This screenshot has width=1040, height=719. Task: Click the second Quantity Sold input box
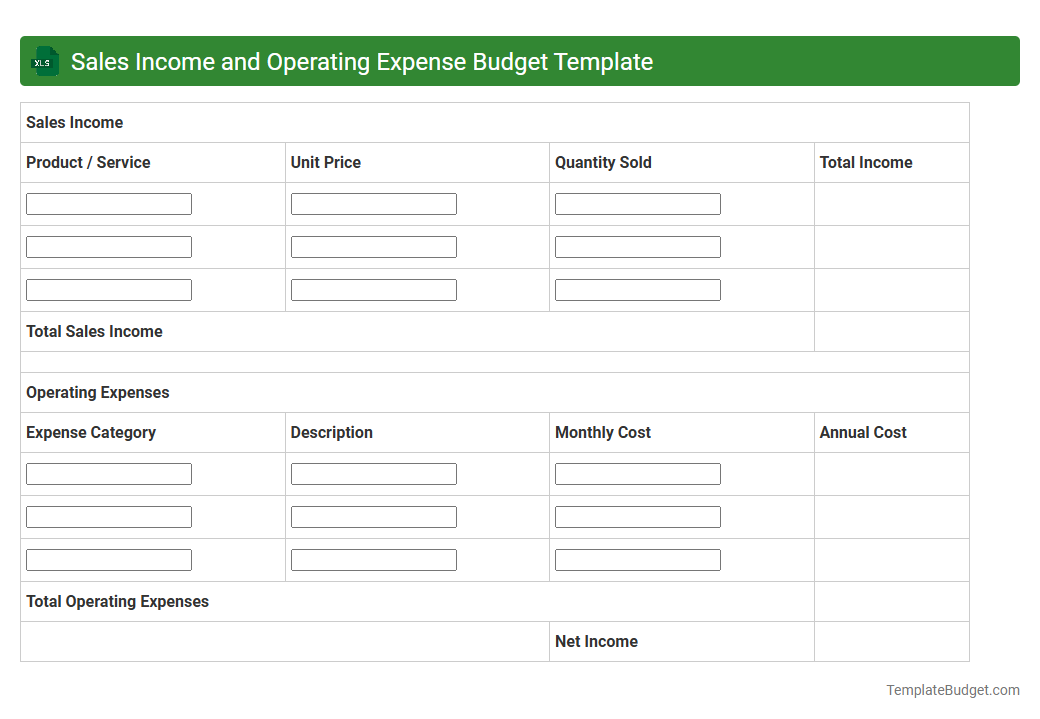point(637,246)
